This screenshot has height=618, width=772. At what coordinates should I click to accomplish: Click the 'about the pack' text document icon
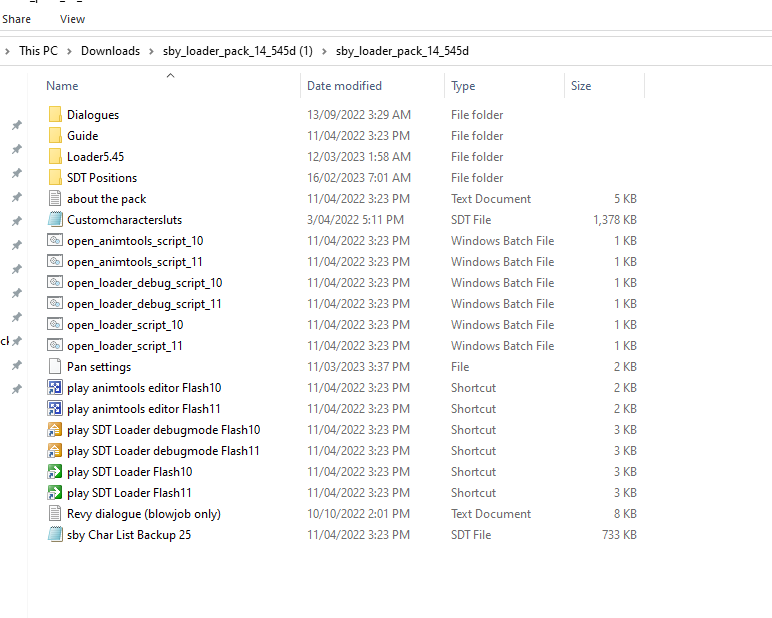point(55,199)
